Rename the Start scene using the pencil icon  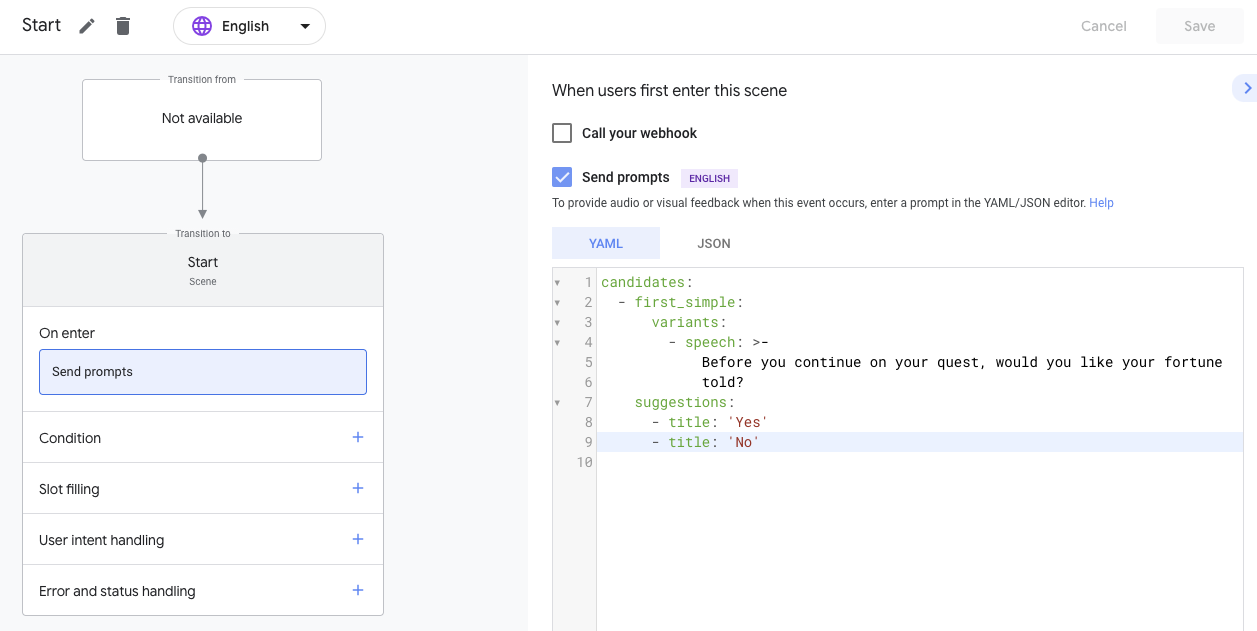[86, 25]
